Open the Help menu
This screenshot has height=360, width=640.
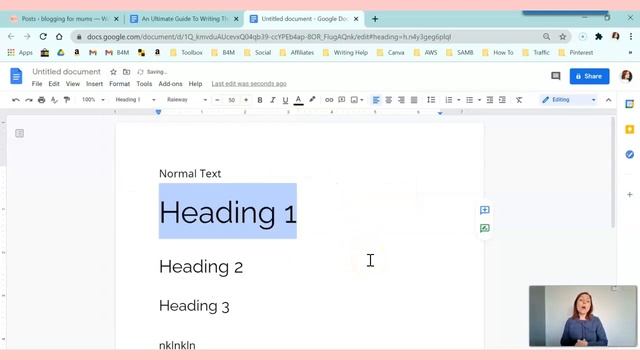[x=195, y=84]
